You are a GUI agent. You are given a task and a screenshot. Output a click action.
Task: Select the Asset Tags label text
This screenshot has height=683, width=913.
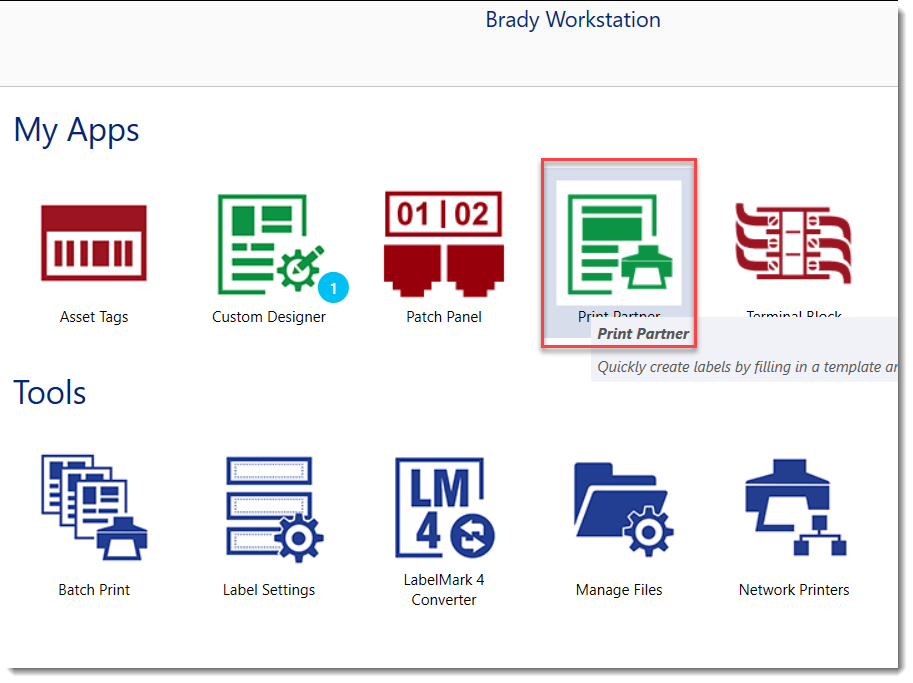coord(93,316)
